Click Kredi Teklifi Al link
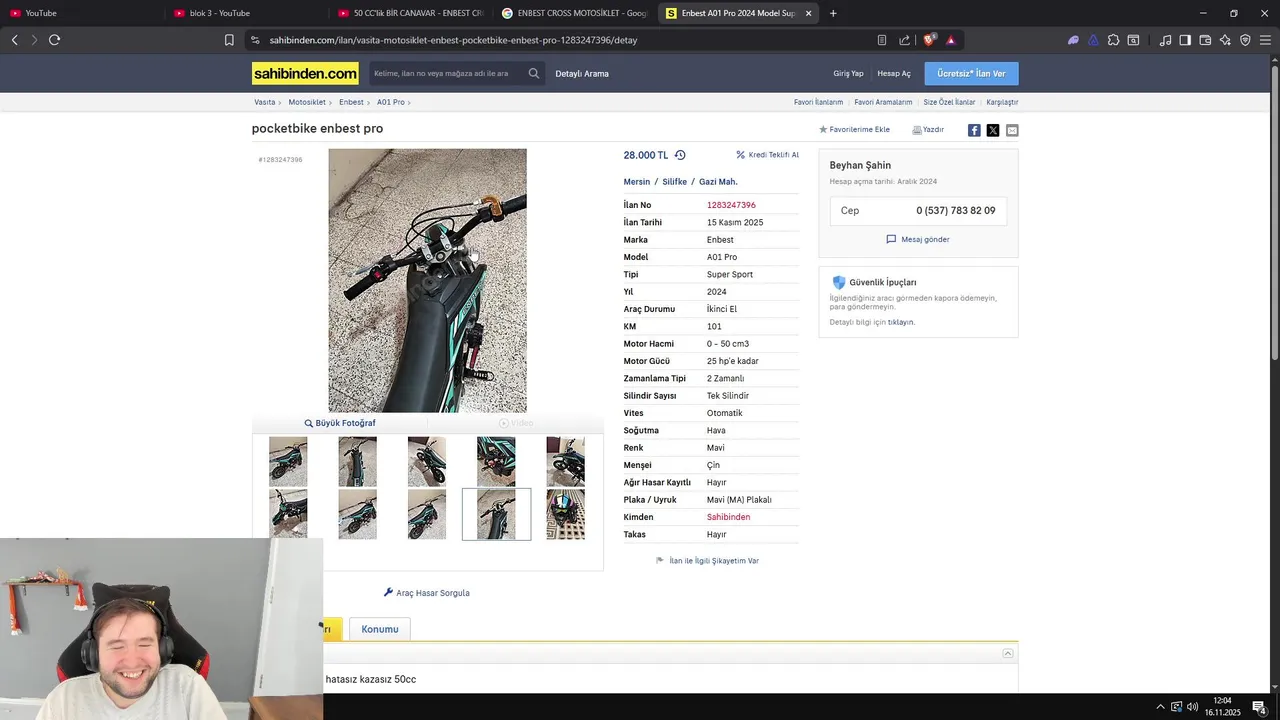Viewport: 1280px width, 720px height. [768, 155]
